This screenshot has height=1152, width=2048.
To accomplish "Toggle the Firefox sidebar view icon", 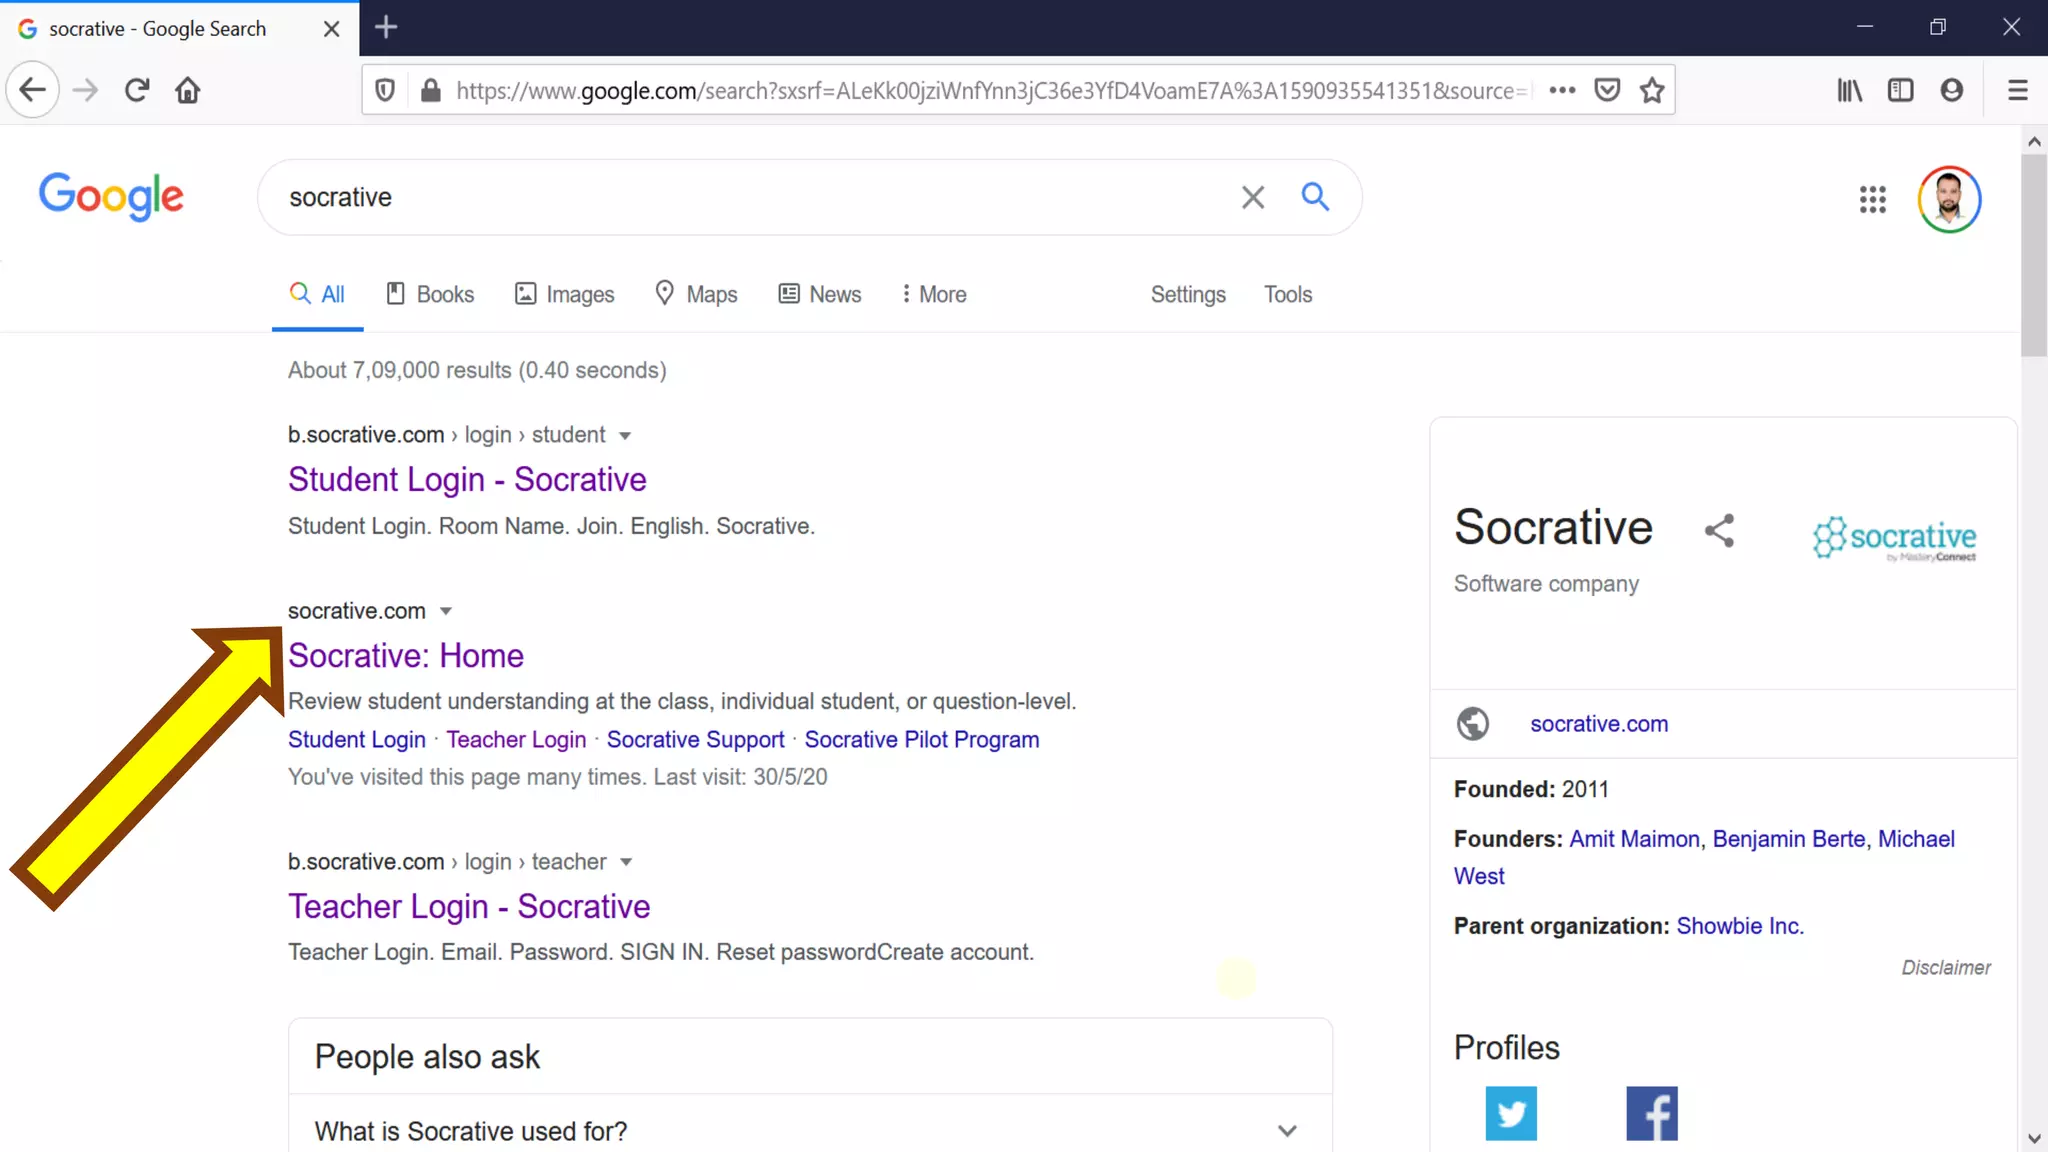I will click(x=1900, y=91).
